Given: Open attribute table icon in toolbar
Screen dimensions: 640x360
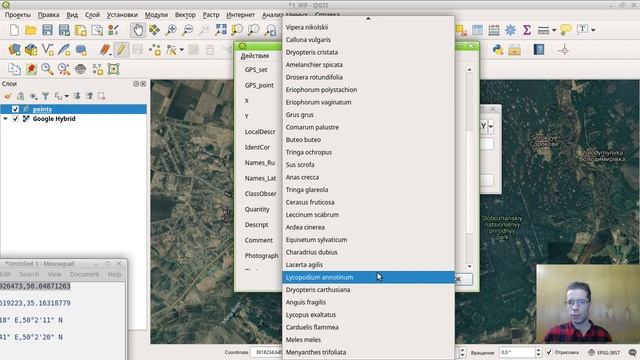Looking at the screenshot, I should (x=477, y=30).
